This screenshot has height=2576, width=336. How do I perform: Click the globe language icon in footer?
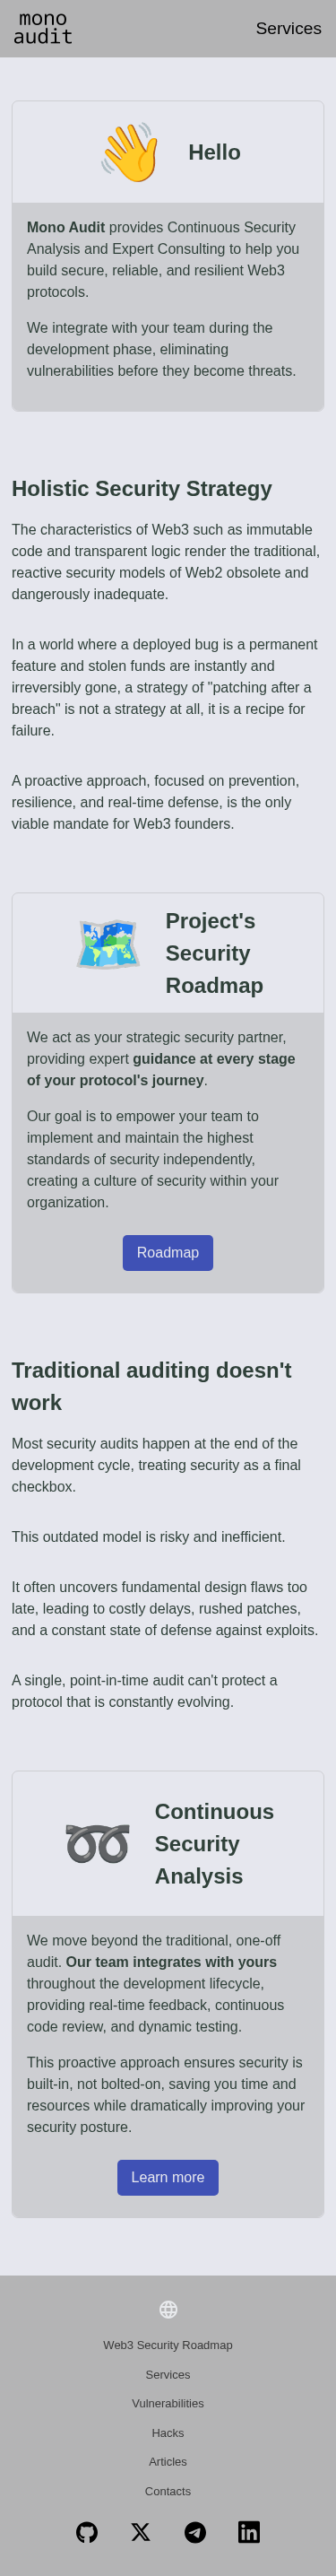click(168, 2309)
